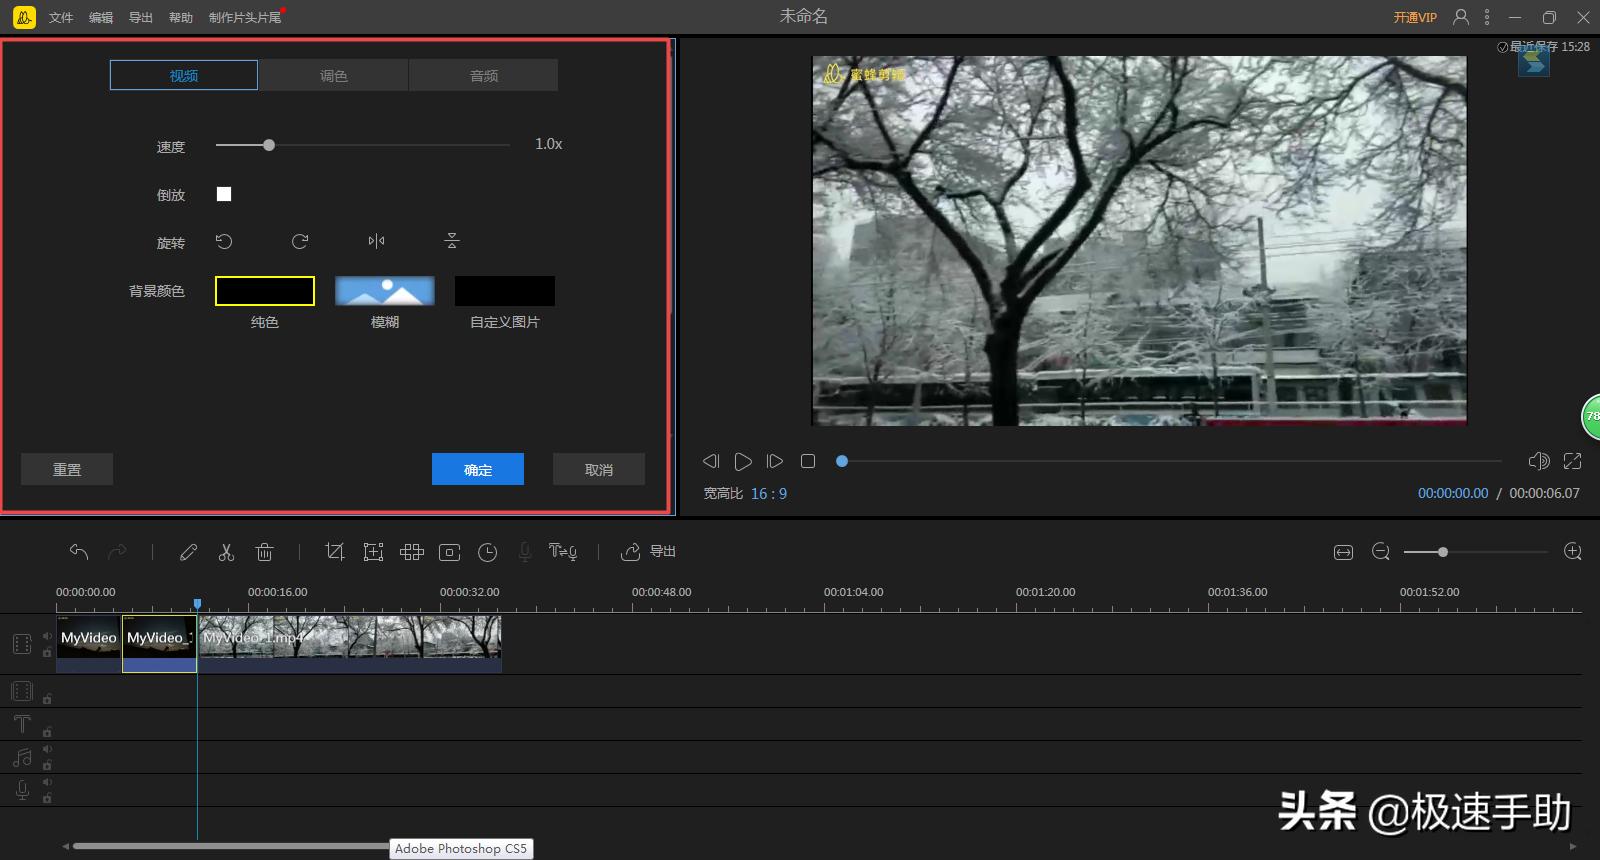Open the 导出 menu in menu bar
Image resolution: width=1600 pixels, height=860 pixels.
(141, 18)
